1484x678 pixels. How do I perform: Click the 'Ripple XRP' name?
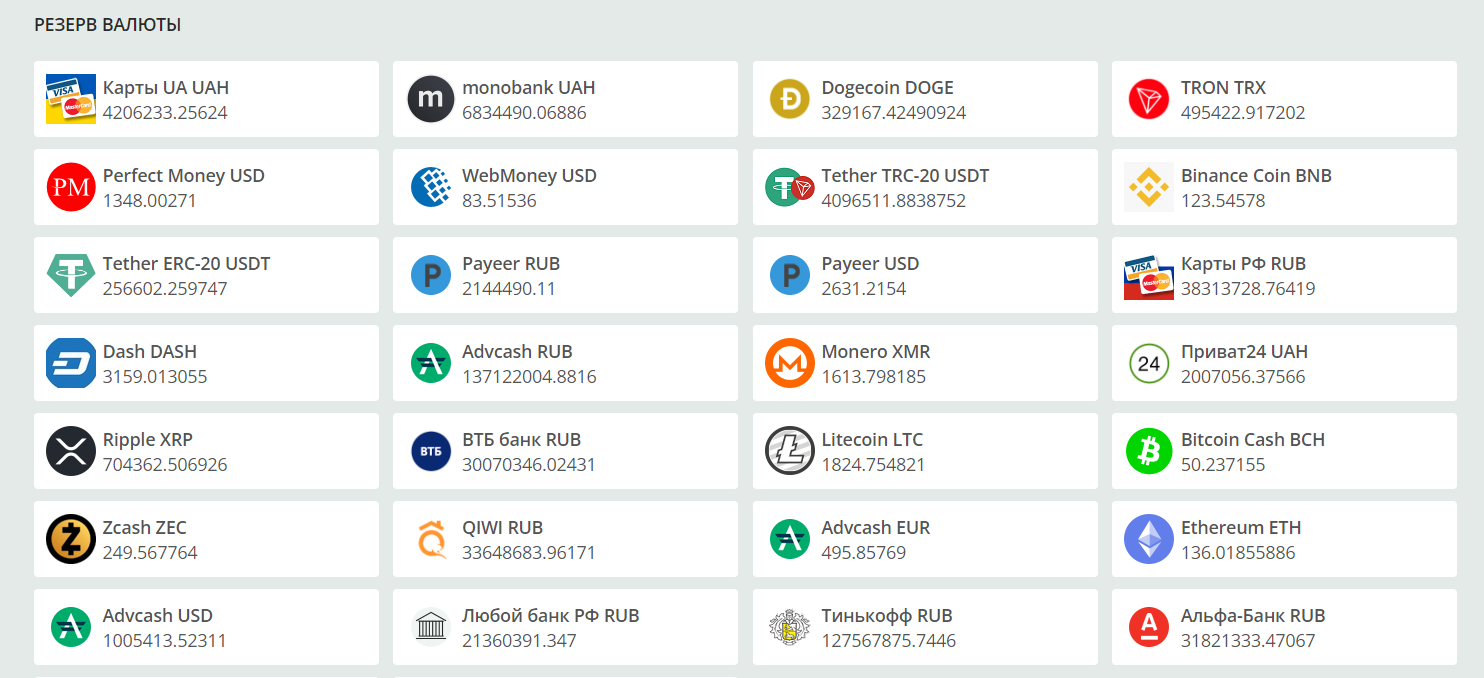[148, 439]
